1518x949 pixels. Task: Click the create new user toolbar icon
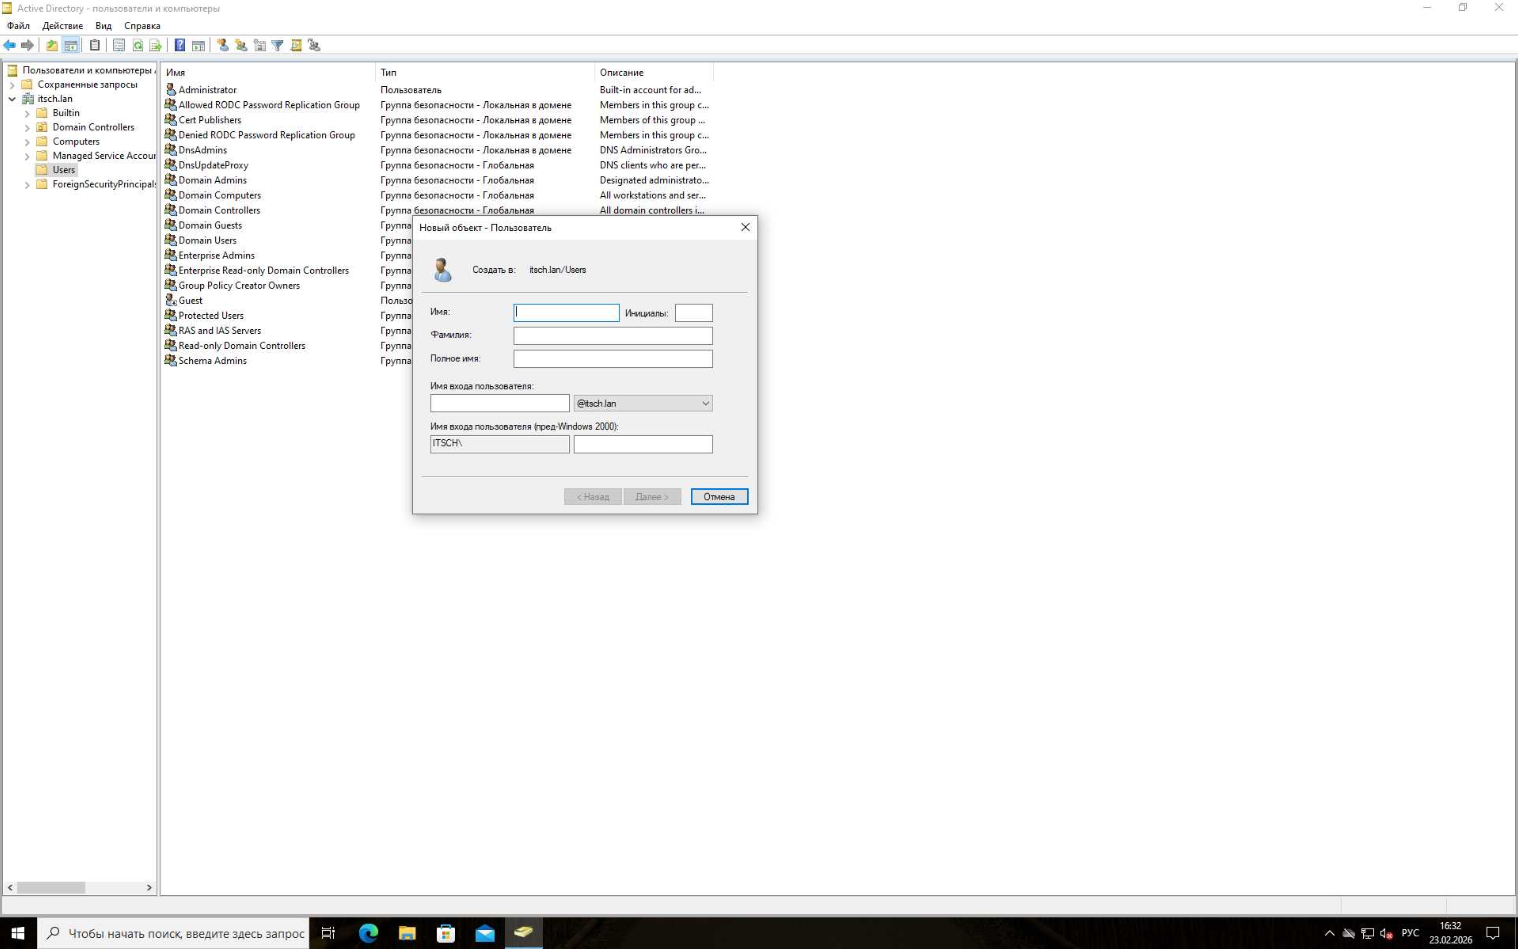pyautogui.click(x=223, y=45)
